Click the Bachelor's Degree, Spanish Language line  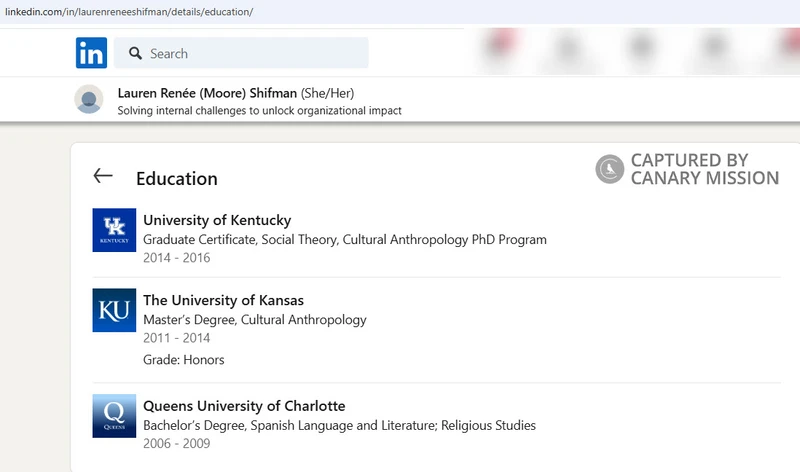point(339,425)
